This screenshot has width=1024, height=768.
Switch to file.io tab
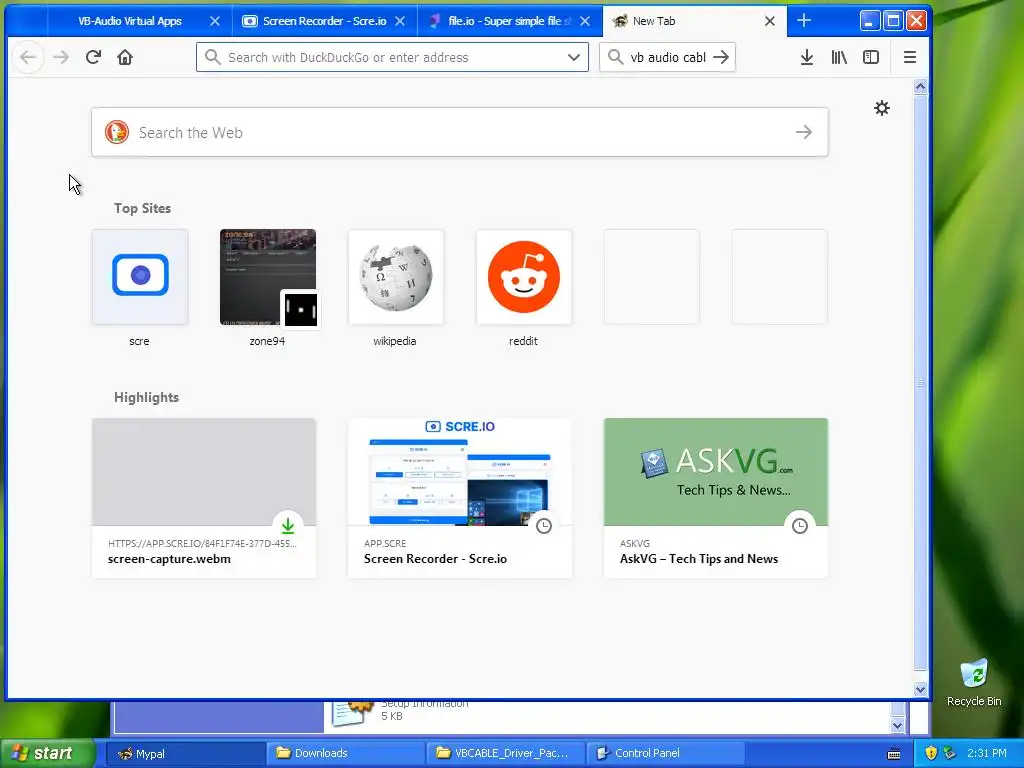(x=509, y=21)
